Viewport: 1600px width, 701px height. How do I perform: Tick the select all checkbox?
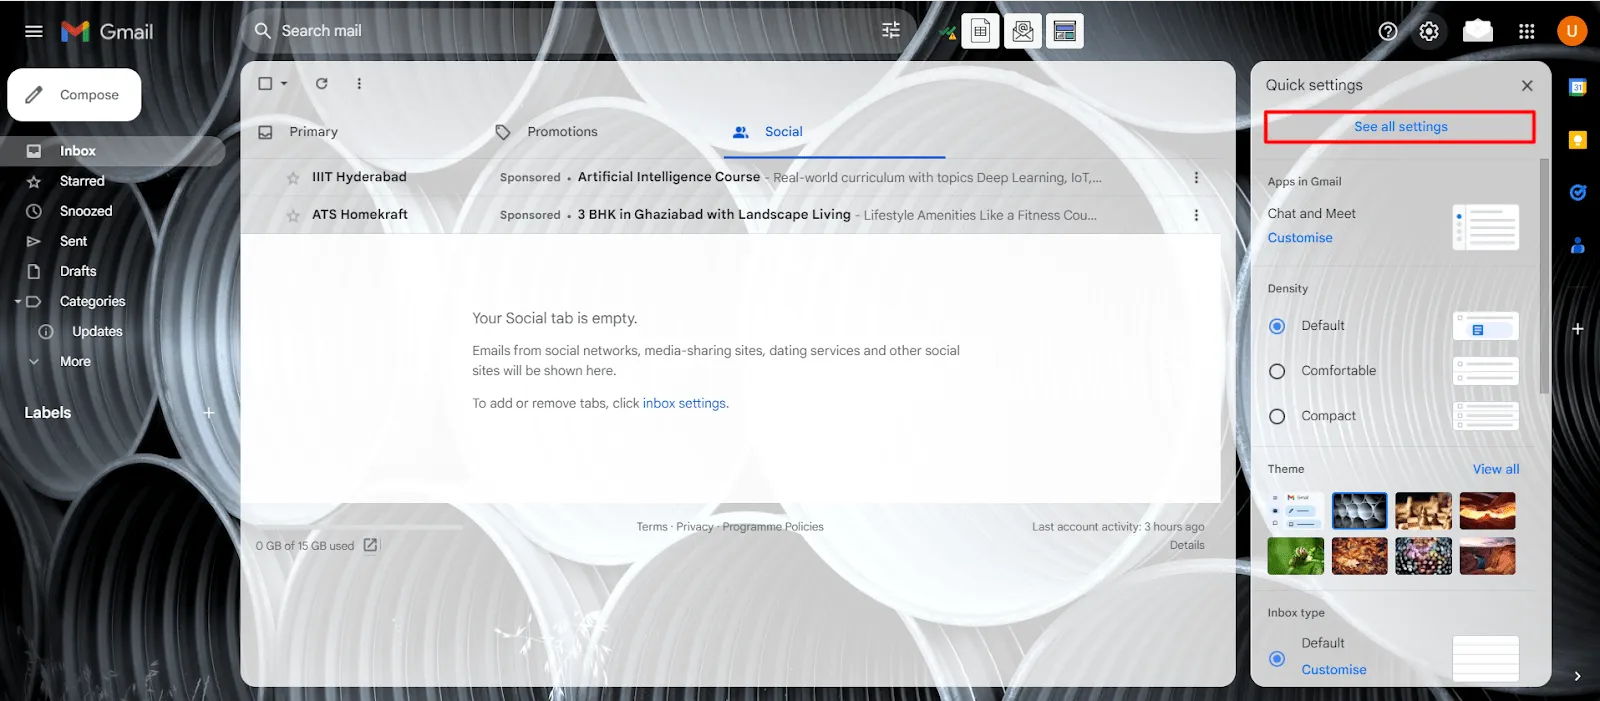[265, 84]
